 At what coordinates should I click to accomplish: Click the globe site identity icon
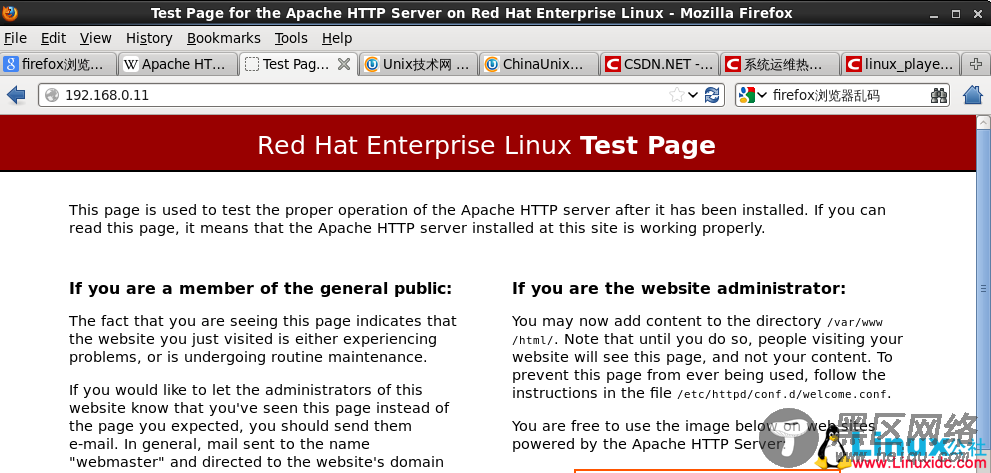tap(52, 95)
